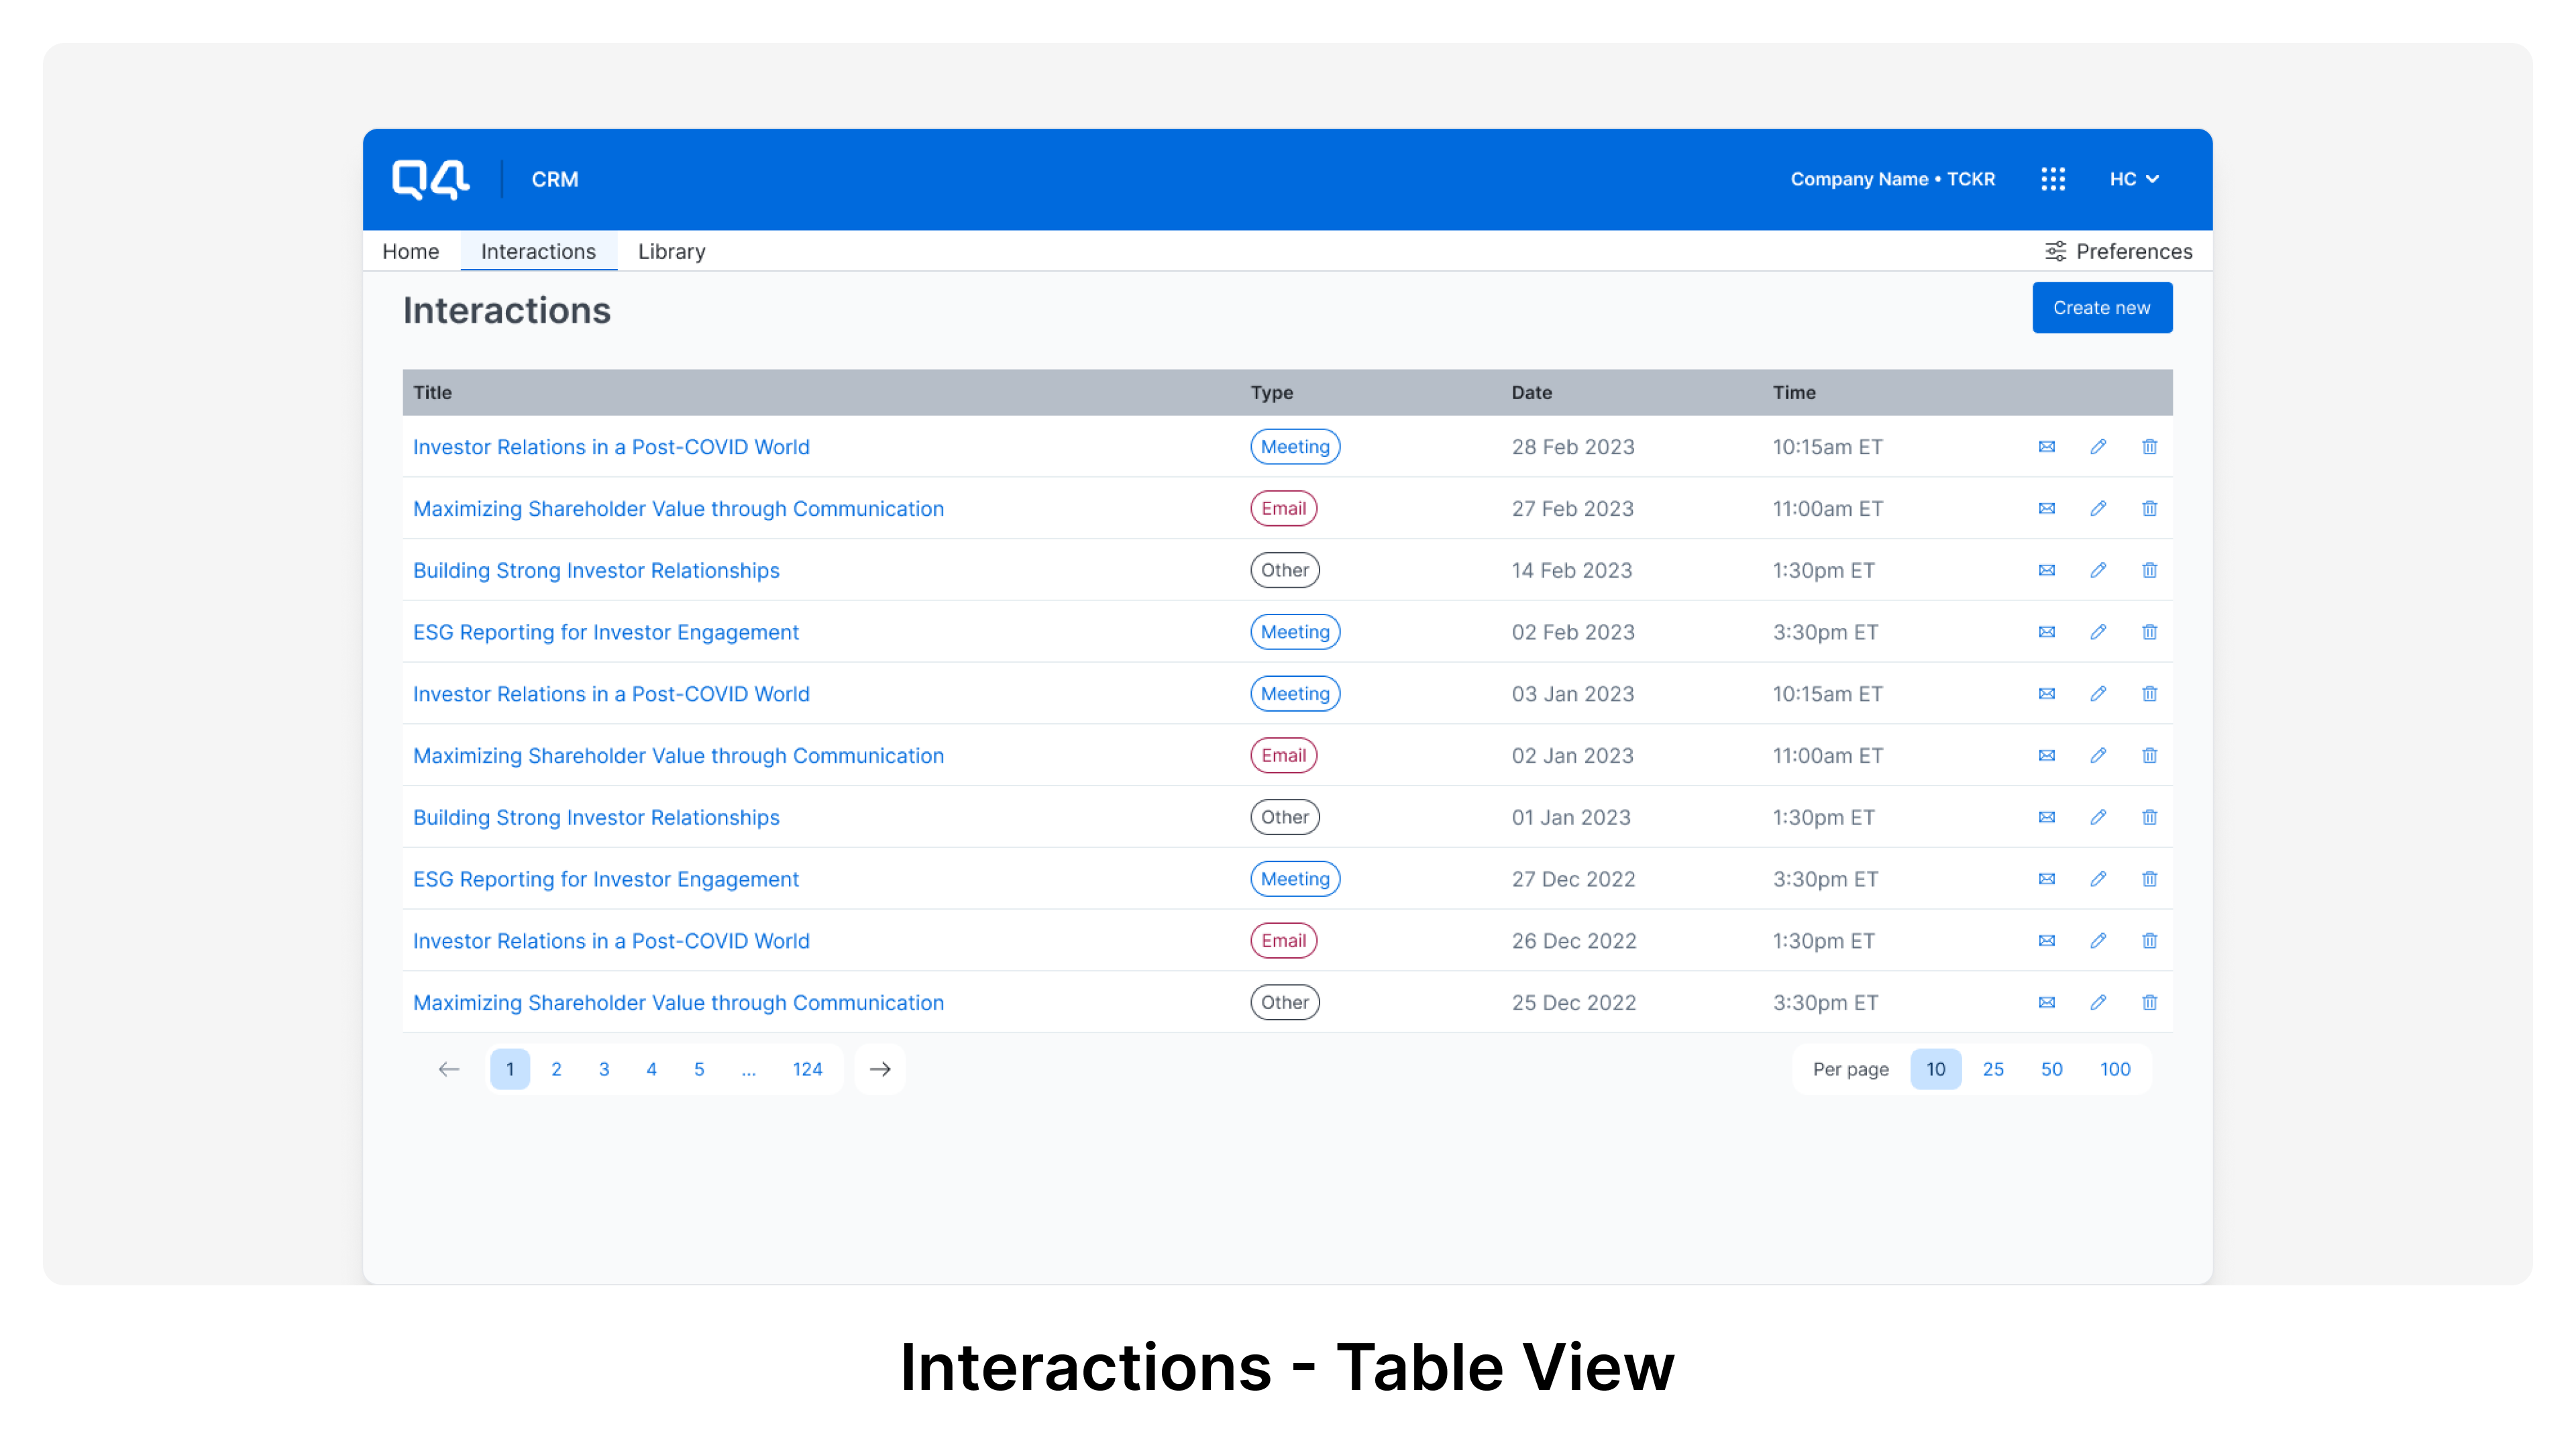Viewport: 2576px width, 1449px height.
Task: Open email details for Investor Relations in a Post-COVID World
Action: click(x=2046, y=447)
